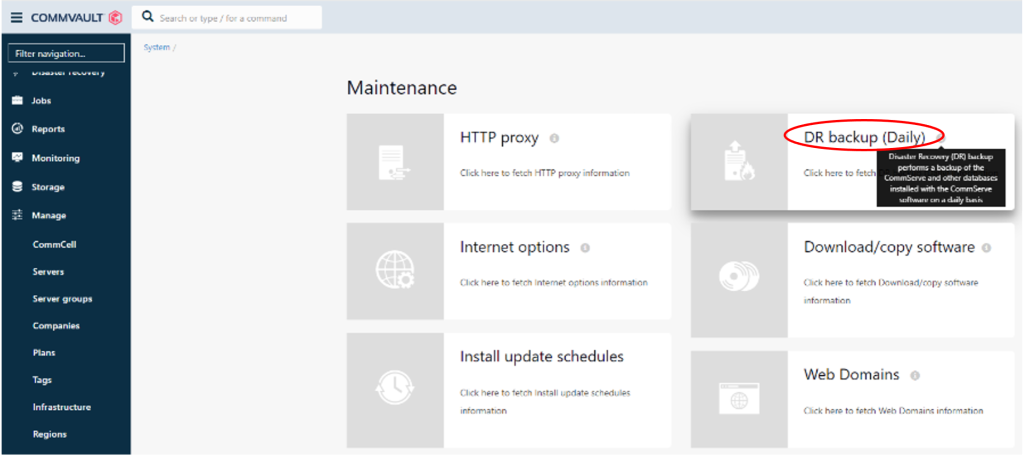Screen dimensions: 1024x455
Task: Click the System breadcrumb link
Action: 157,48
